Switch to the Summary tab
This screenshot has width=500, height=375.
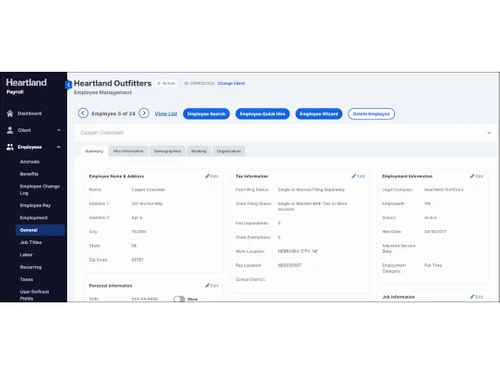pyautogui.click(x=94, y=151)
